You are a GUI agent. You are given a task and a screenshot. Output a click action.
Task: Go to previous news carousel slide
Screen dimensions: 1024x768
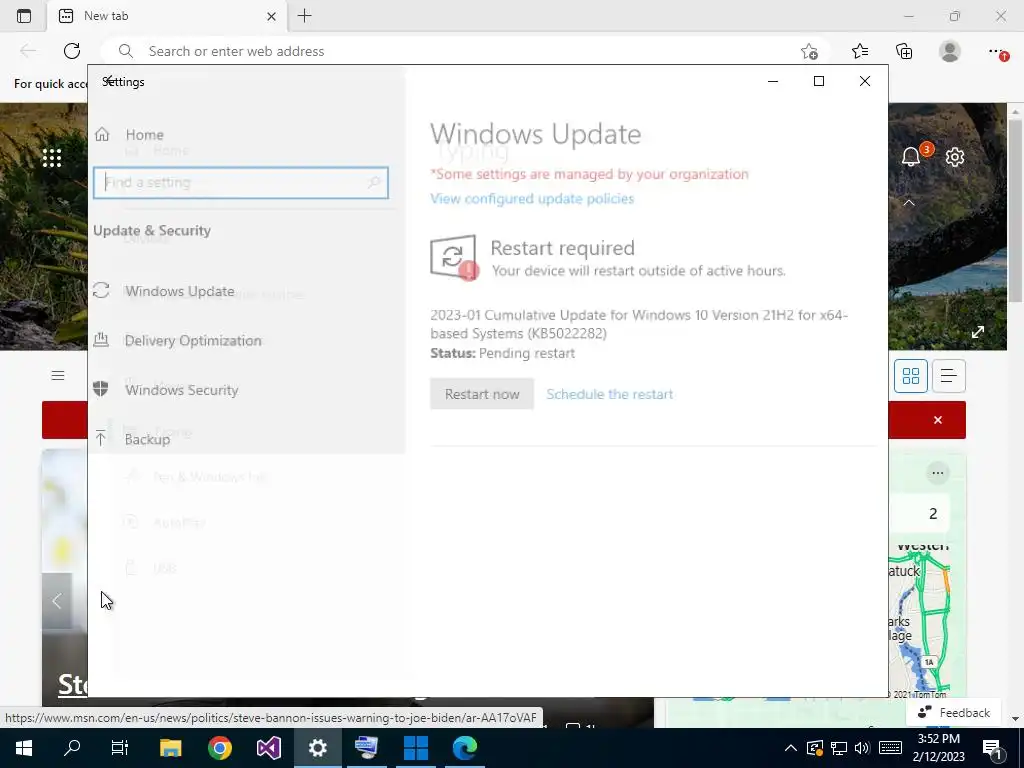pos(57,601)
